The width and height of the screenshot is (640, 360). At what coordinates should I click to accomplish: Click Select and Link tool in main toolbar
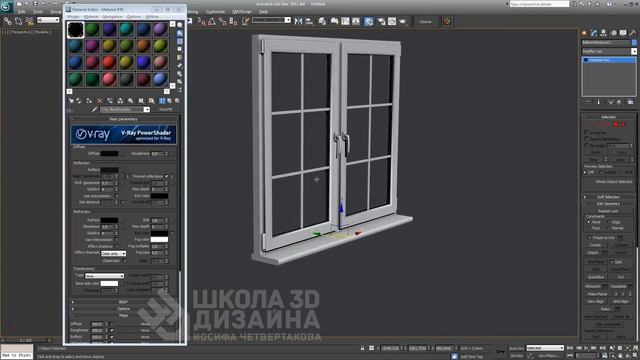7,21
